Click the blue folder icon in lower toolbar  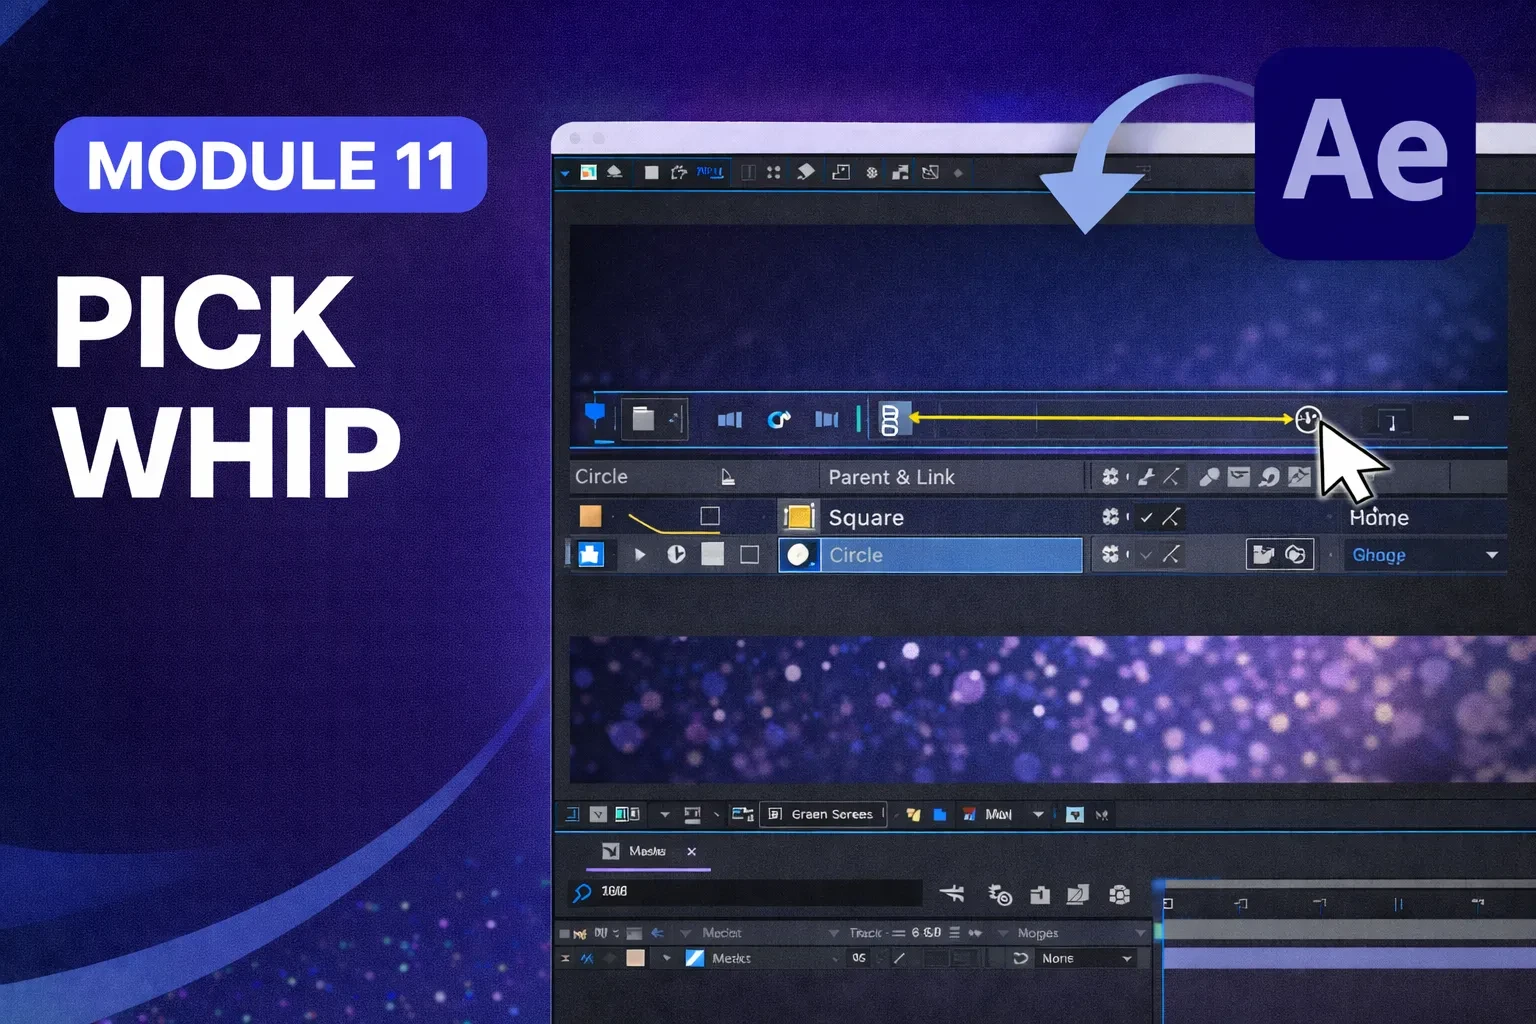pyautogui.click(x=940, y=815)
